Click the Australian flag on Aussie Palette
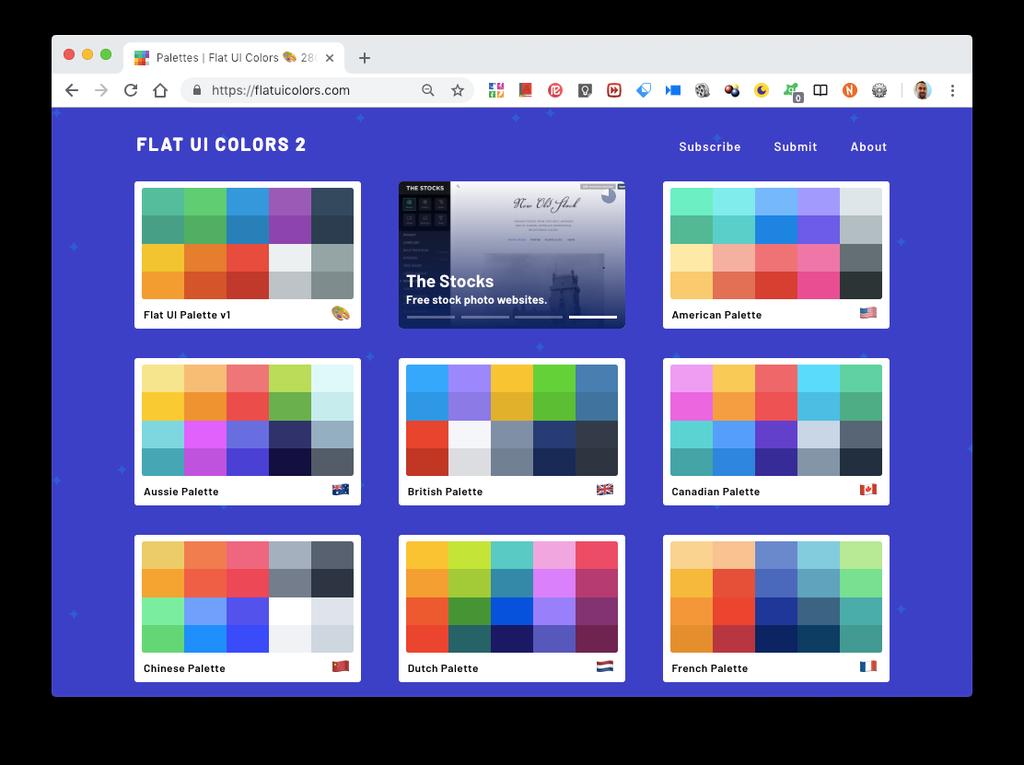 click(340, 489)
